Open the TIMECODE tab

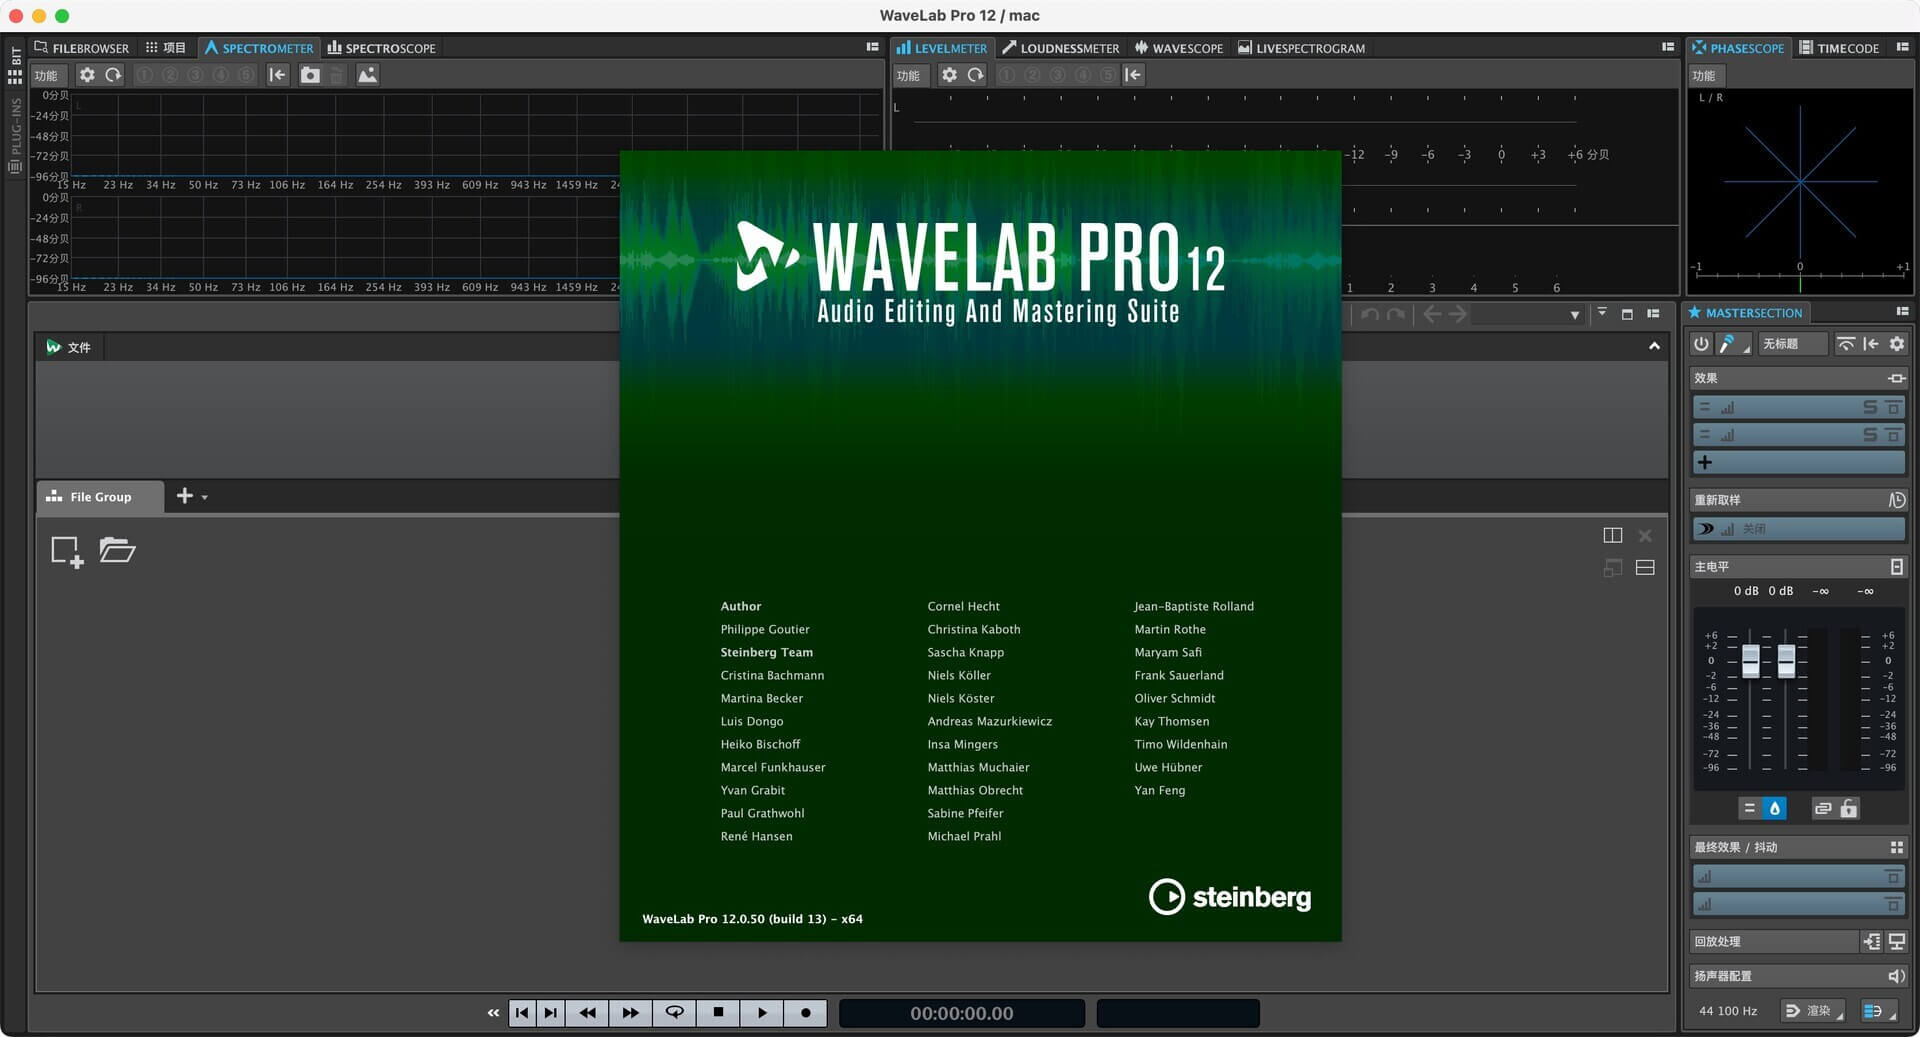tap(1839, 48)
